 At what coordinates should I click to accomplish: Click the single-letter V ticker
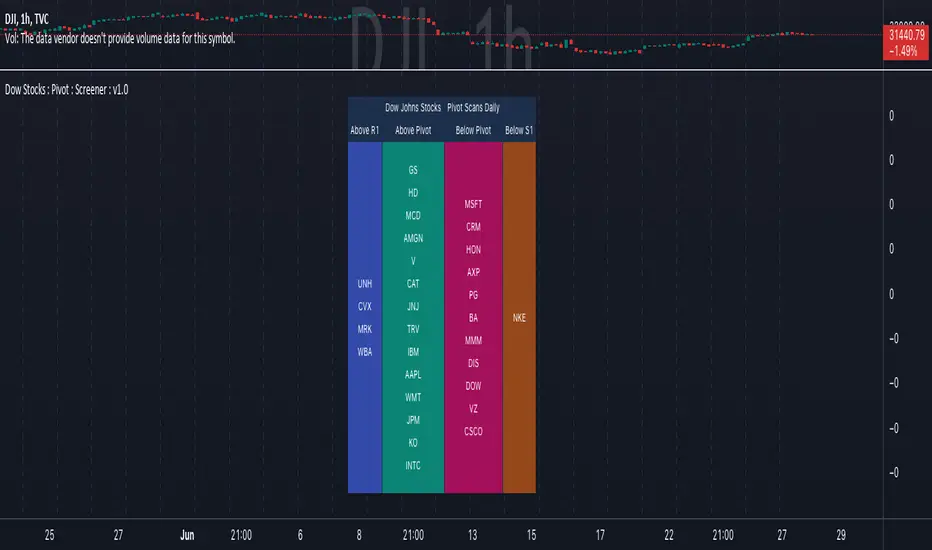pyautogui.click(x=413, y=261)
